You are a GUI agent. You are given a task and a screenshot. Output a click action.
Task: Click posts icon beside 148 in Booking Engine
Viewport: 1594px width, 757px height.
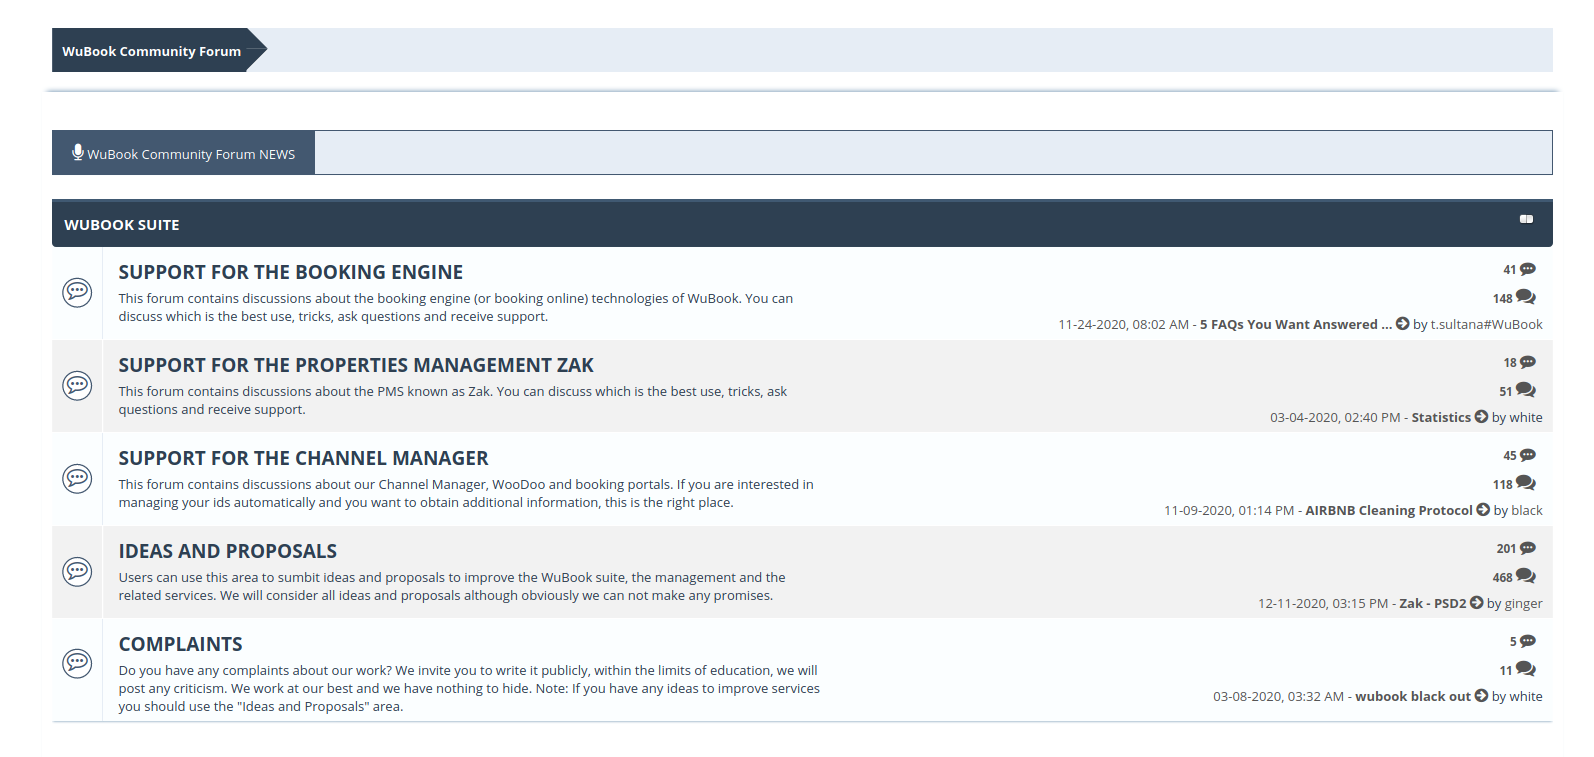1525,297
